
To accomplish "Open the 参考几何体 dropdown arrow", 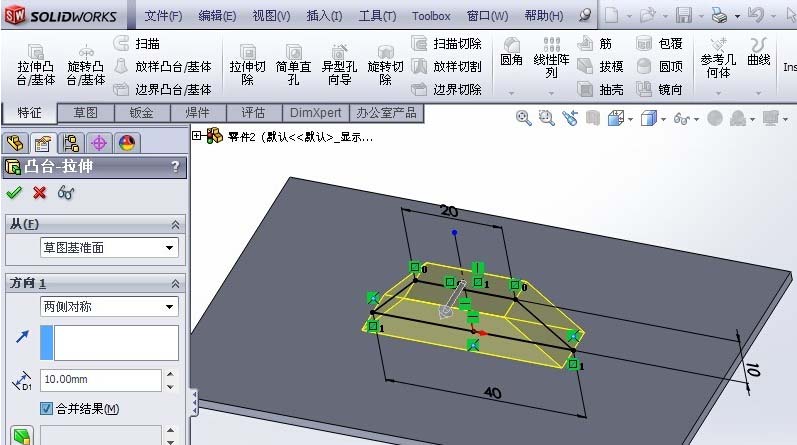I will (718, 93).
